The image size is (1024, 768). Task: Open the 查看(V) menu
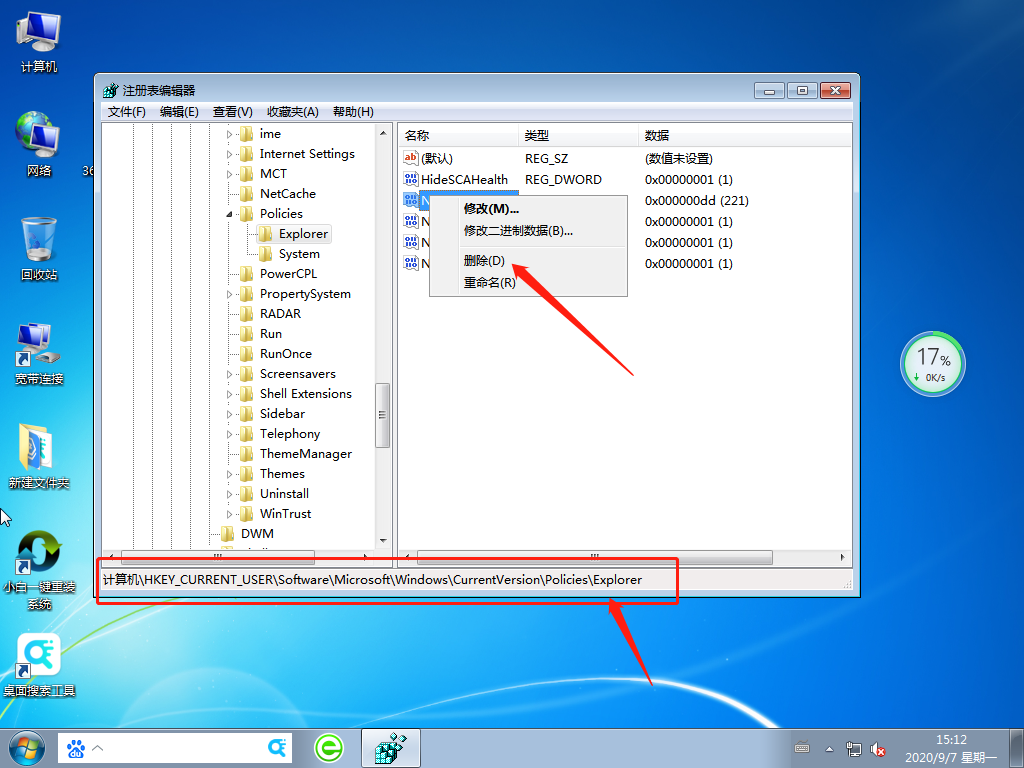(231, 111)
